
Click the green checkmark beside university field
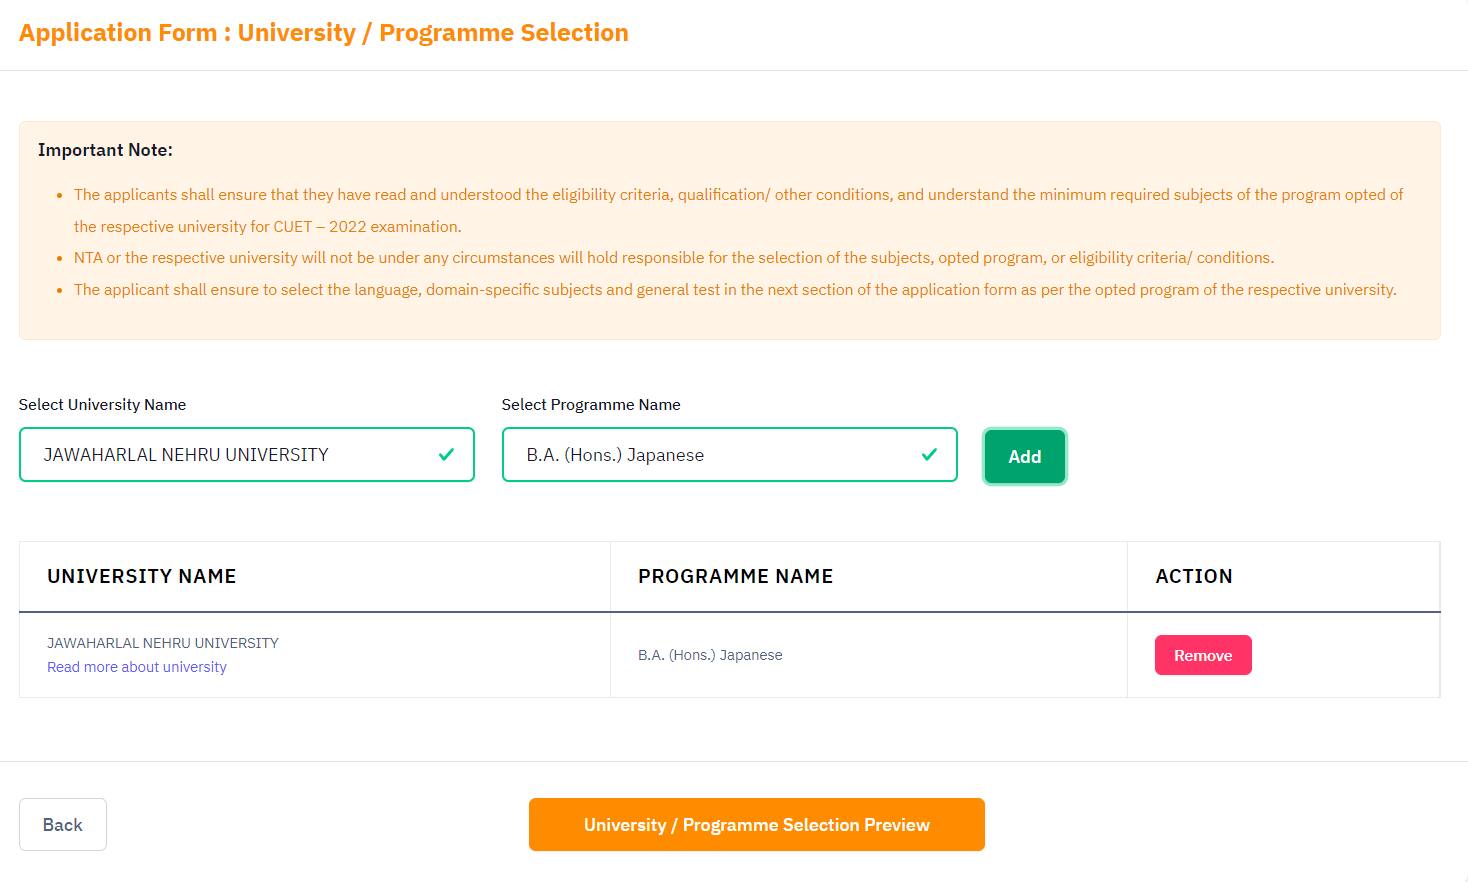pos(443,455)
